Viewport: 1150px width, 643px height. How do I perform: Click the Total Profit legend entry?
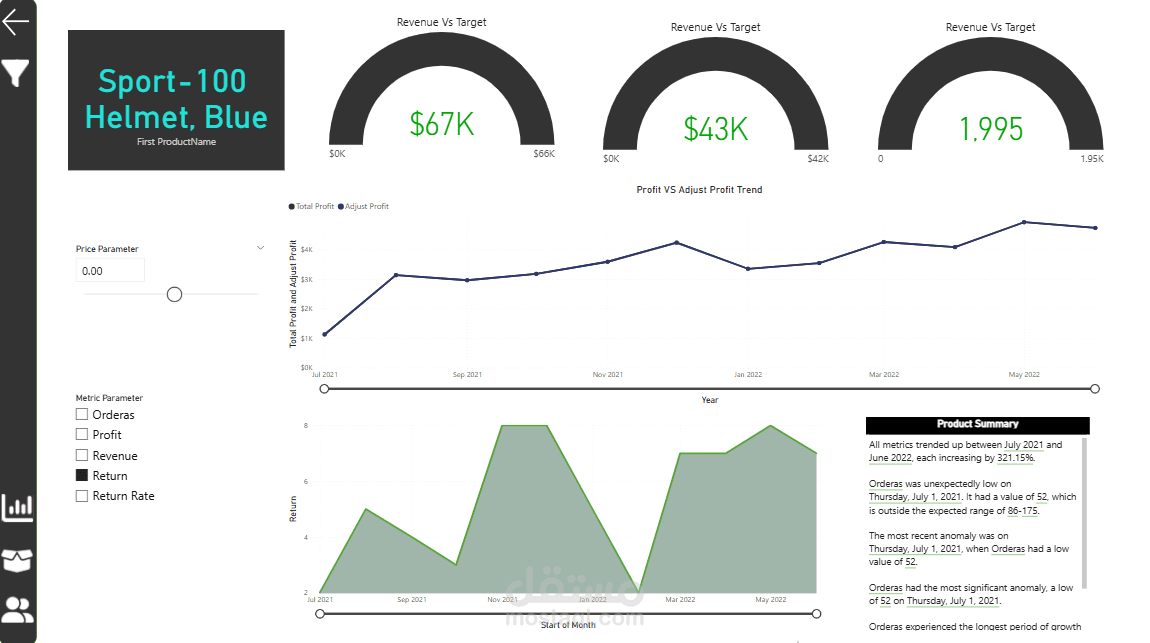point(312,207)
